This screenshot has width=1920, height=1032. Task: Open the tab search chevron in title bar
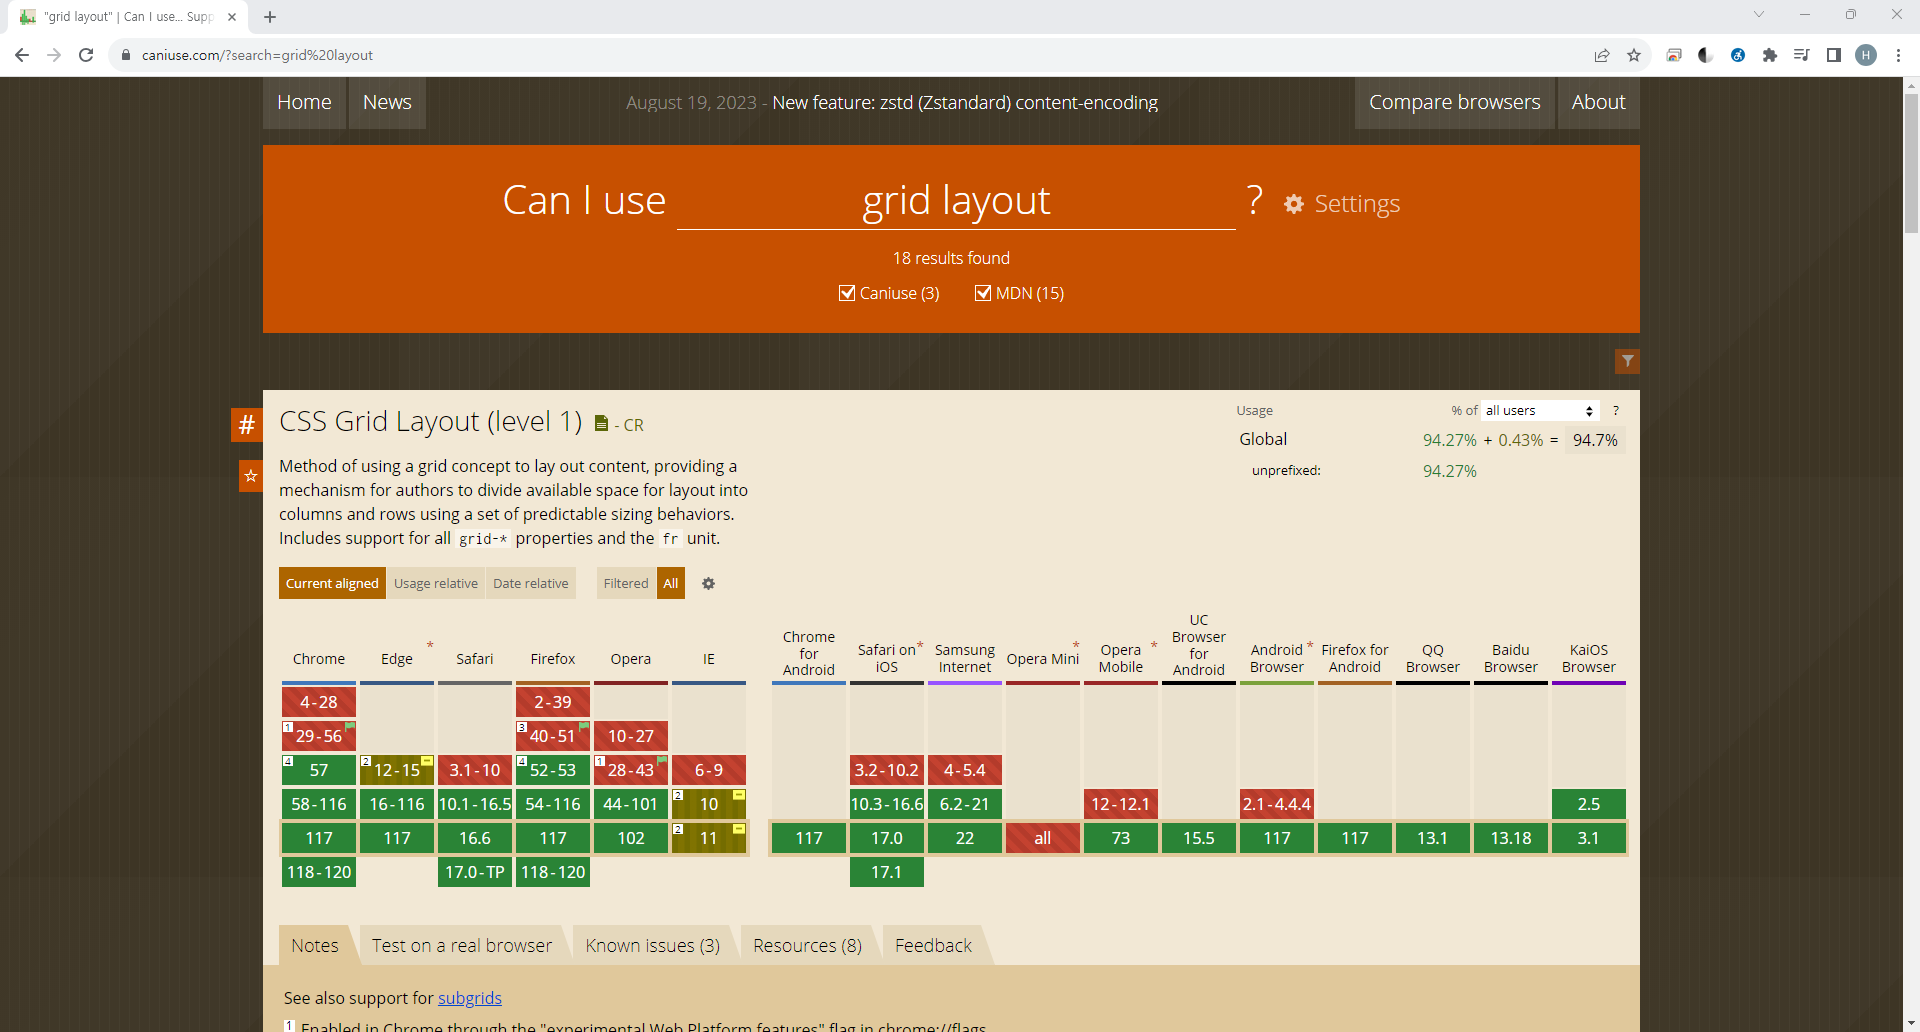click(1759, 15)
